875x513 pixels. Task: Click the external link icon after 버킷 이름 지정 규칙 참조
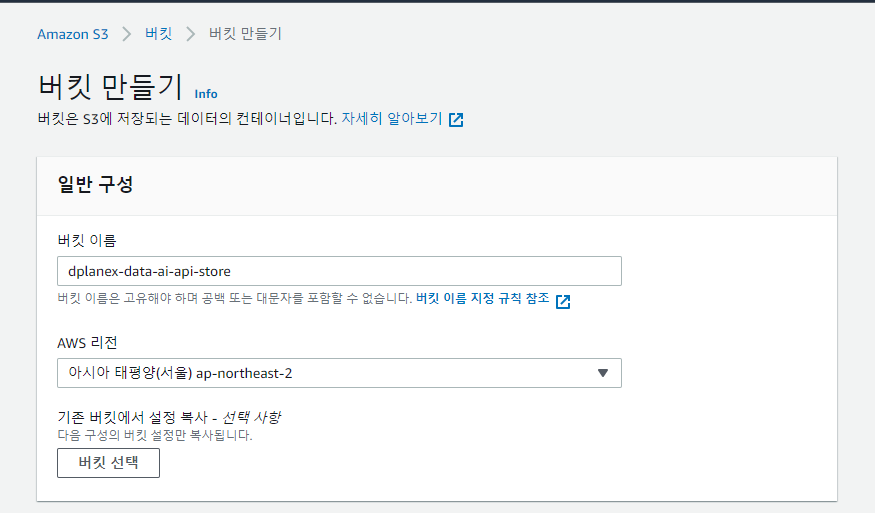tap(563, 301)
